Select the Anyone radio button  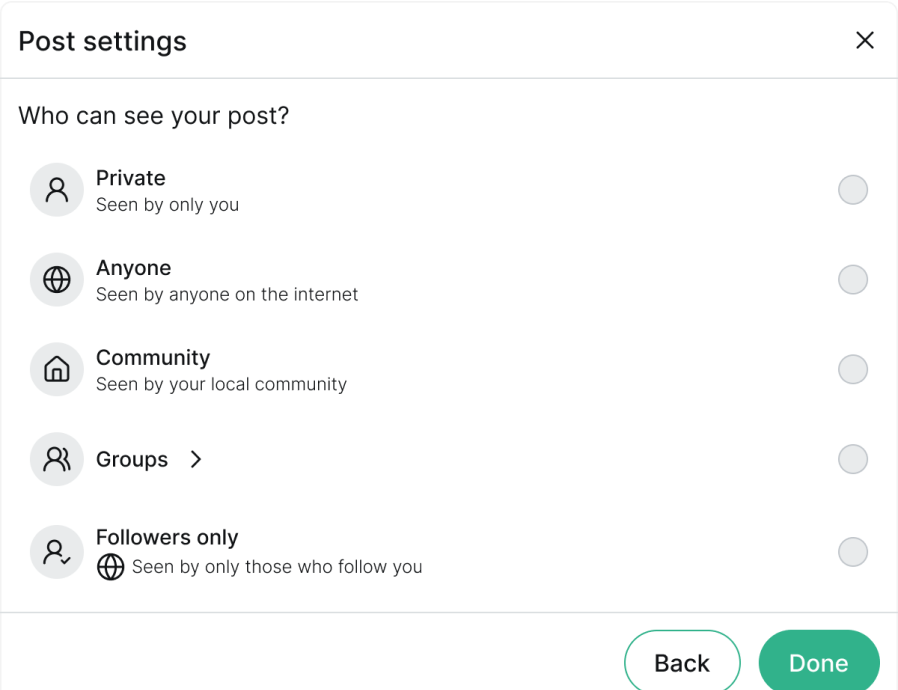pos(853,280)
